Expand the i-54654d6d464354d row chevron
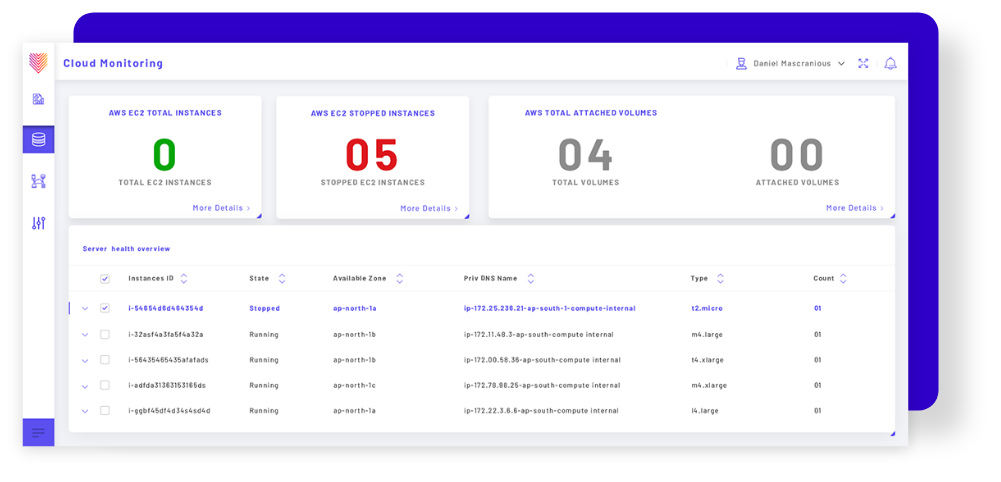The width and height of the screenshot is (1001, 482). [85, 309]
